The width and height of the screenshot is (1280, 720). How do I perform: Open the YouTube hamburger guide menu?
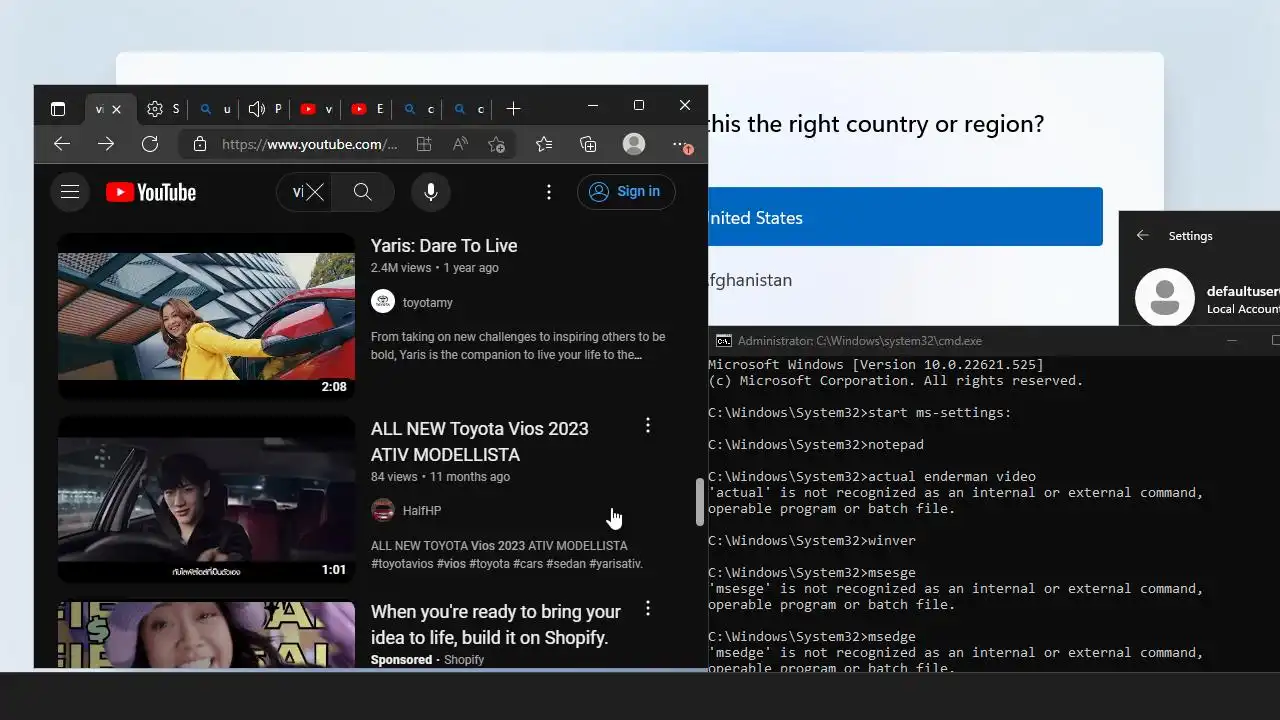pos(70,192)
